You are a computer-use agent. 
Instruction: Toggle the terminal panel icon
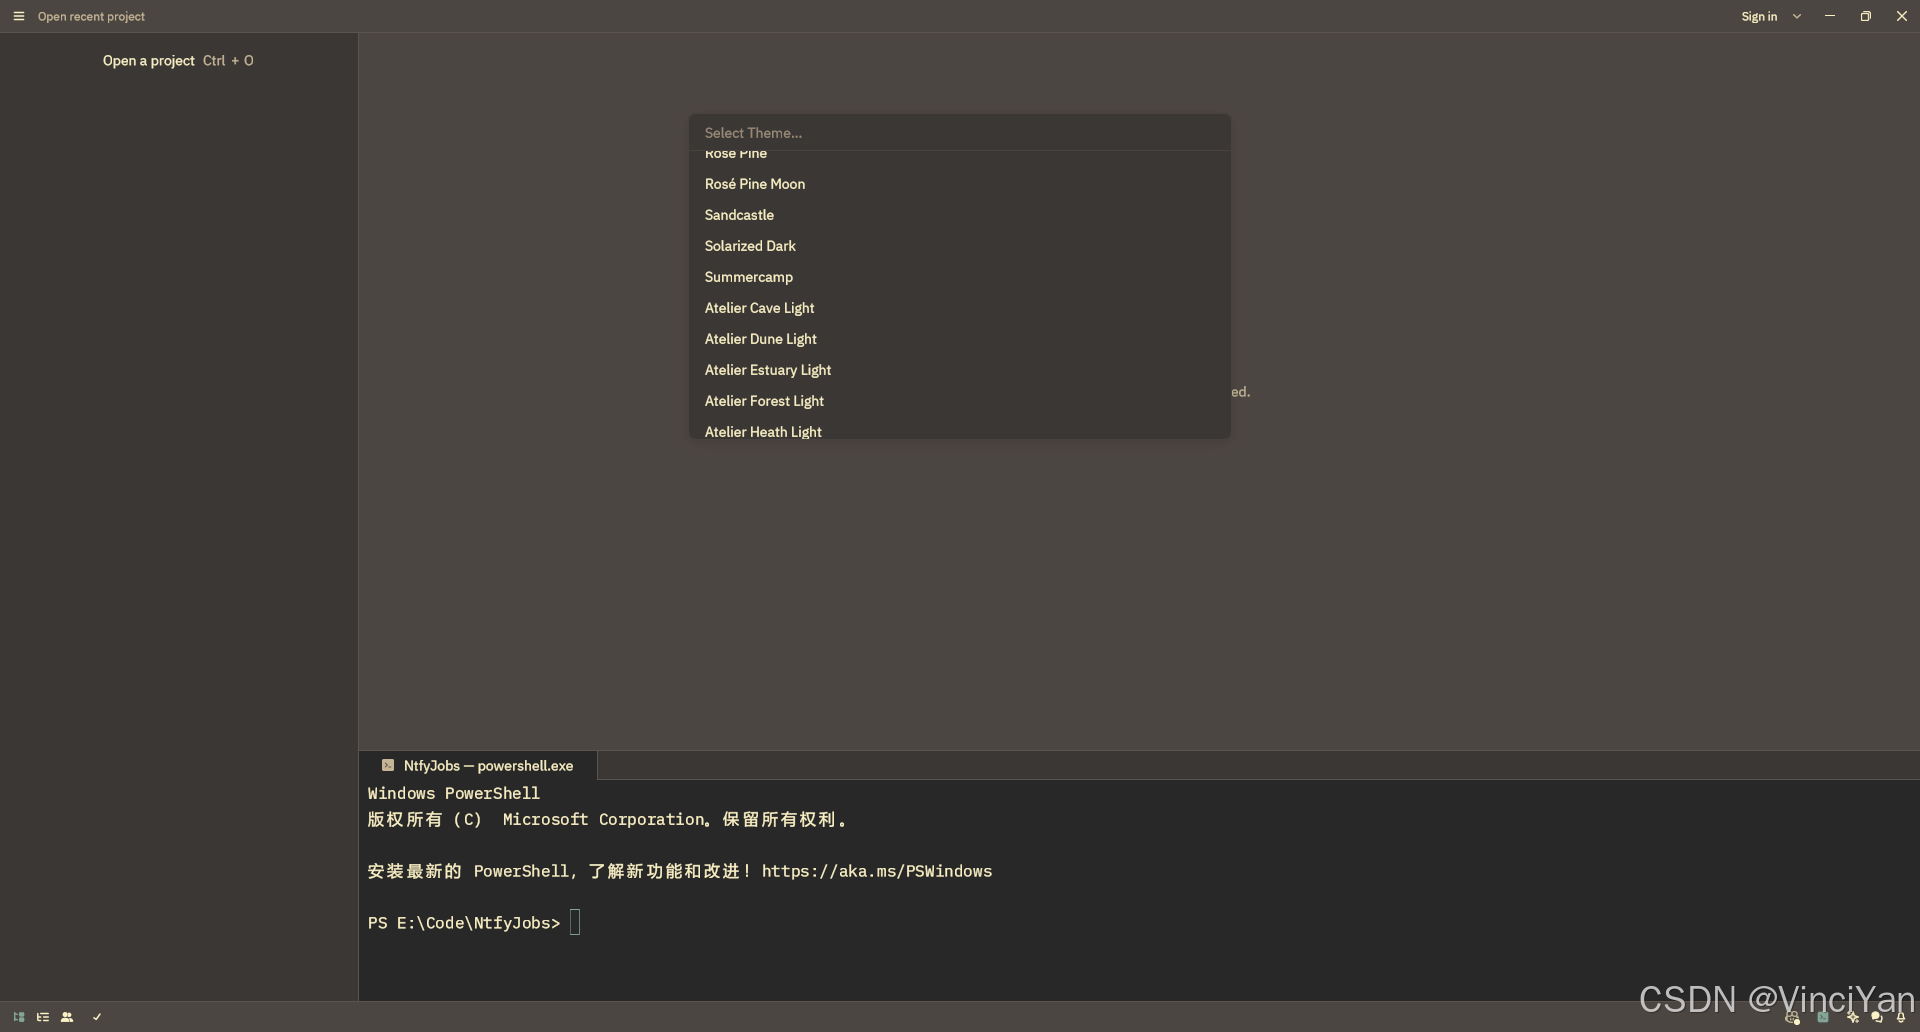point(1823,1018)
